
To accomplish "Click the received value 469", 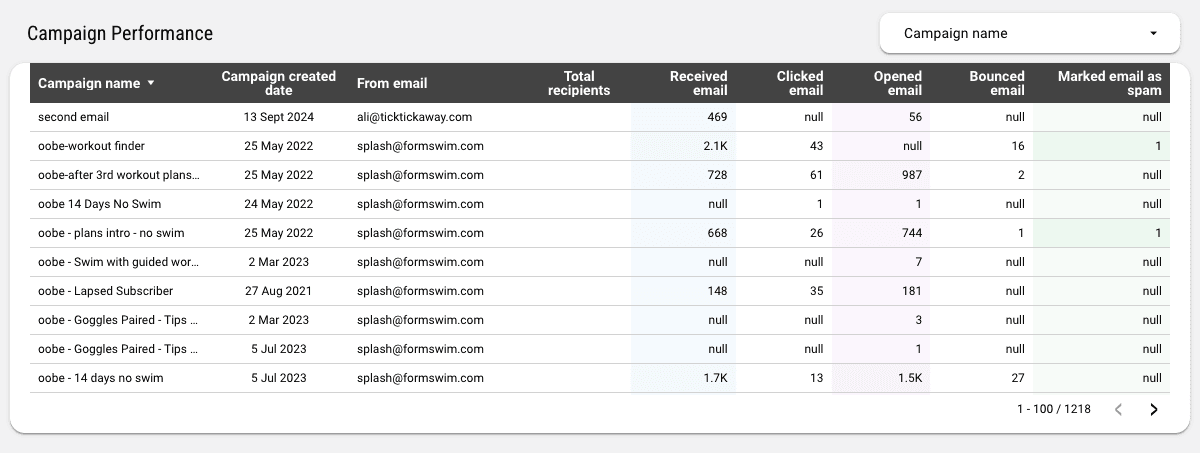I will coord(716,117).
